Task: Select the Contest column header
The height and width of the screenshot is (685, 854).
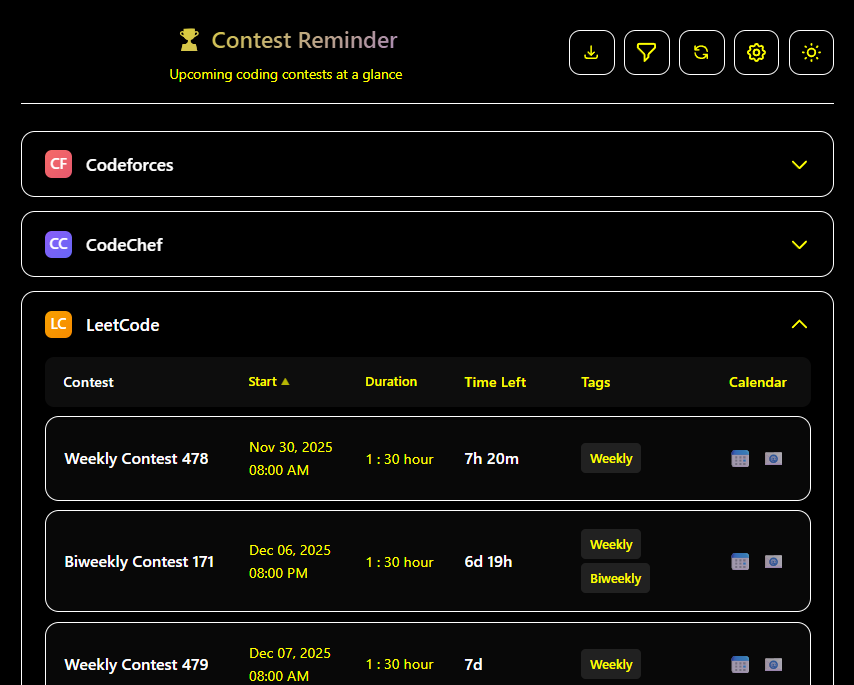Action: 88,382
